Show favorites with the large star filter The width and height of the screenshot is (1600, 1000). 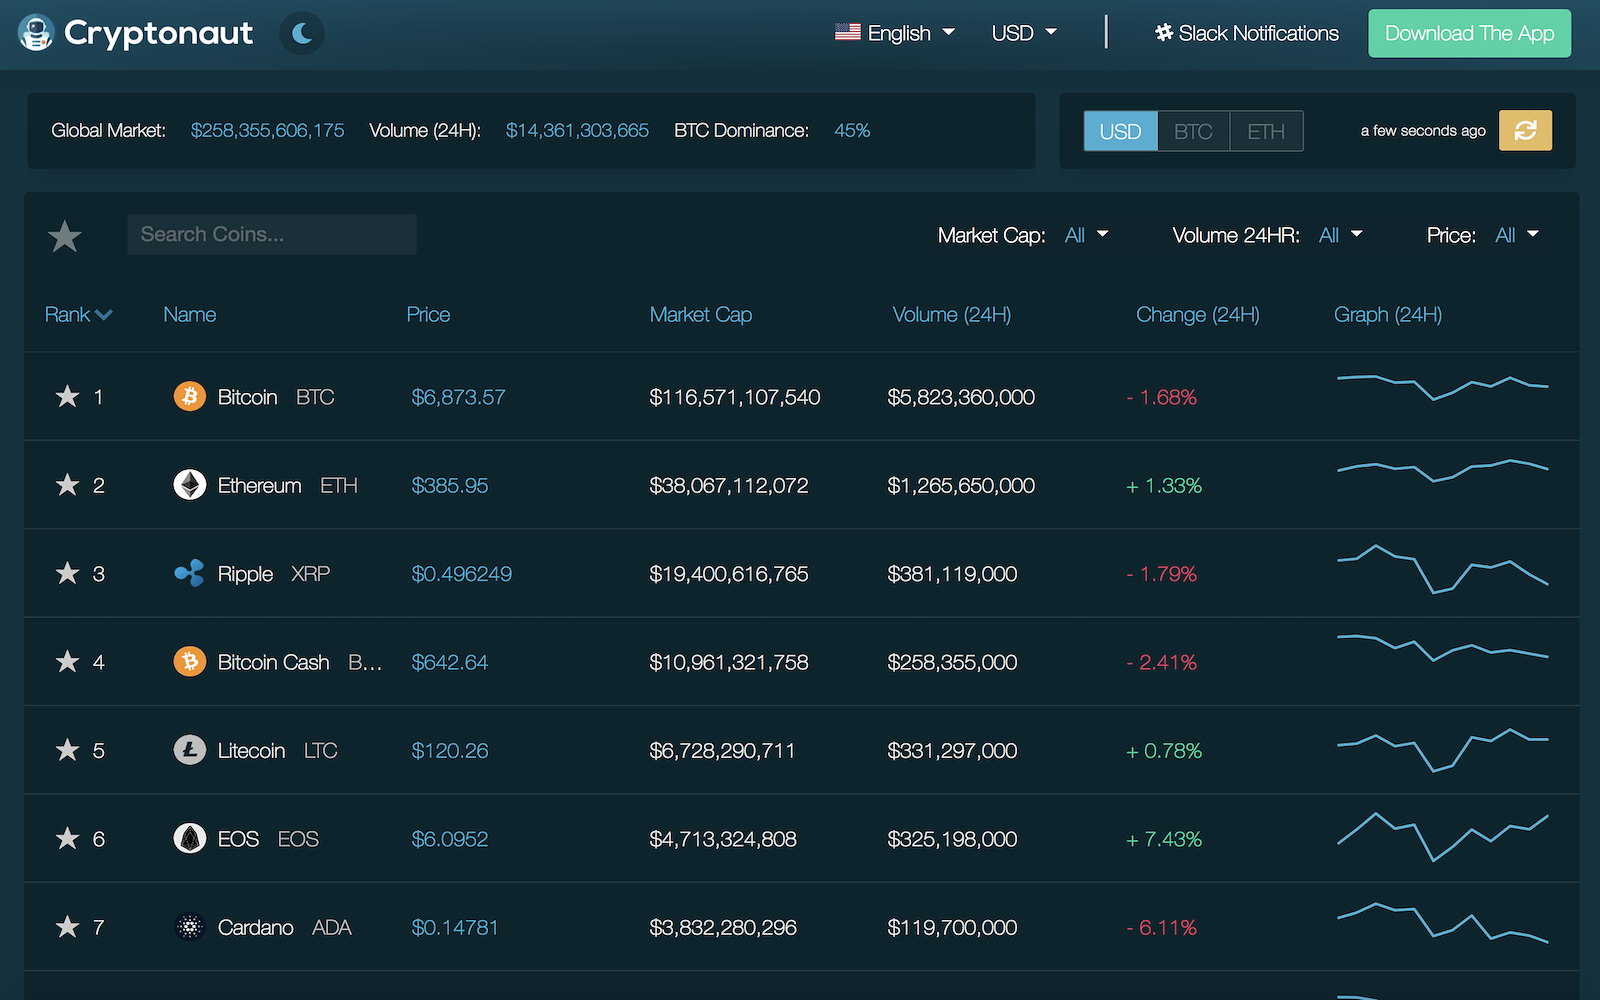65,236
